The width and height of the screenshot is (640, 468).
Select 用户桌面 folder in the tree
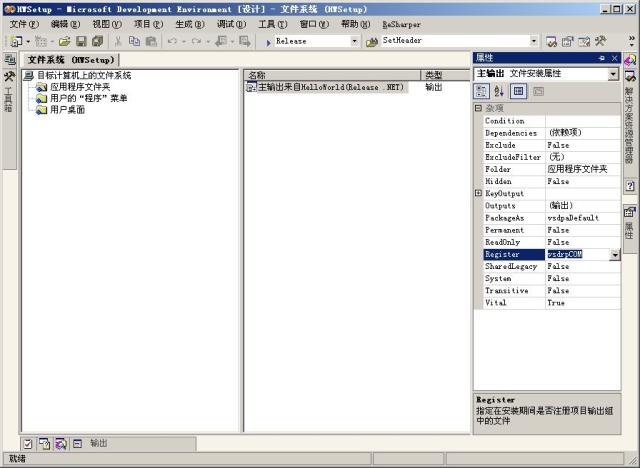67,109
